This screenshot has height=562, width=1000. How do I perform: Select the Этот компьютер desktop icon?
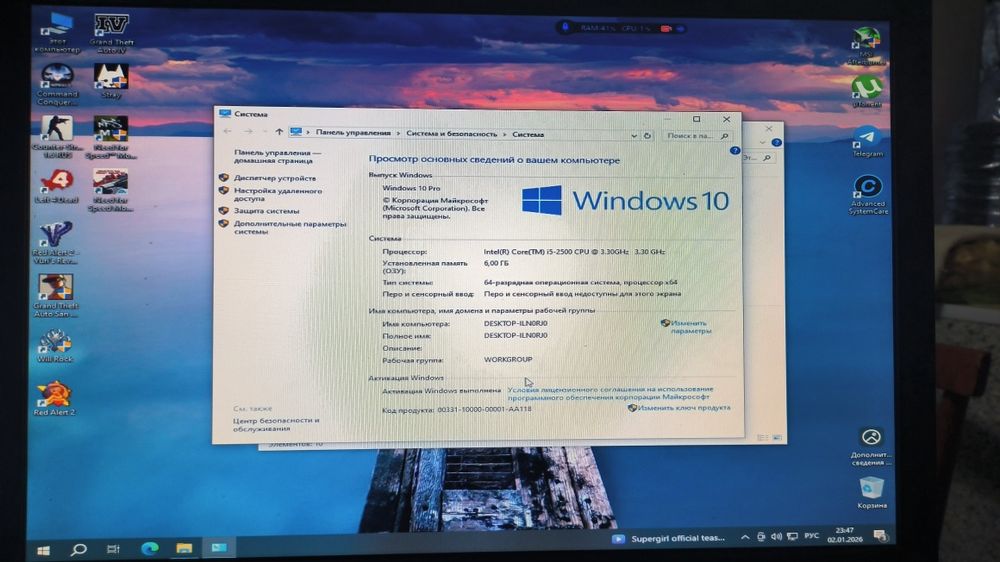[x=57, y=33]
